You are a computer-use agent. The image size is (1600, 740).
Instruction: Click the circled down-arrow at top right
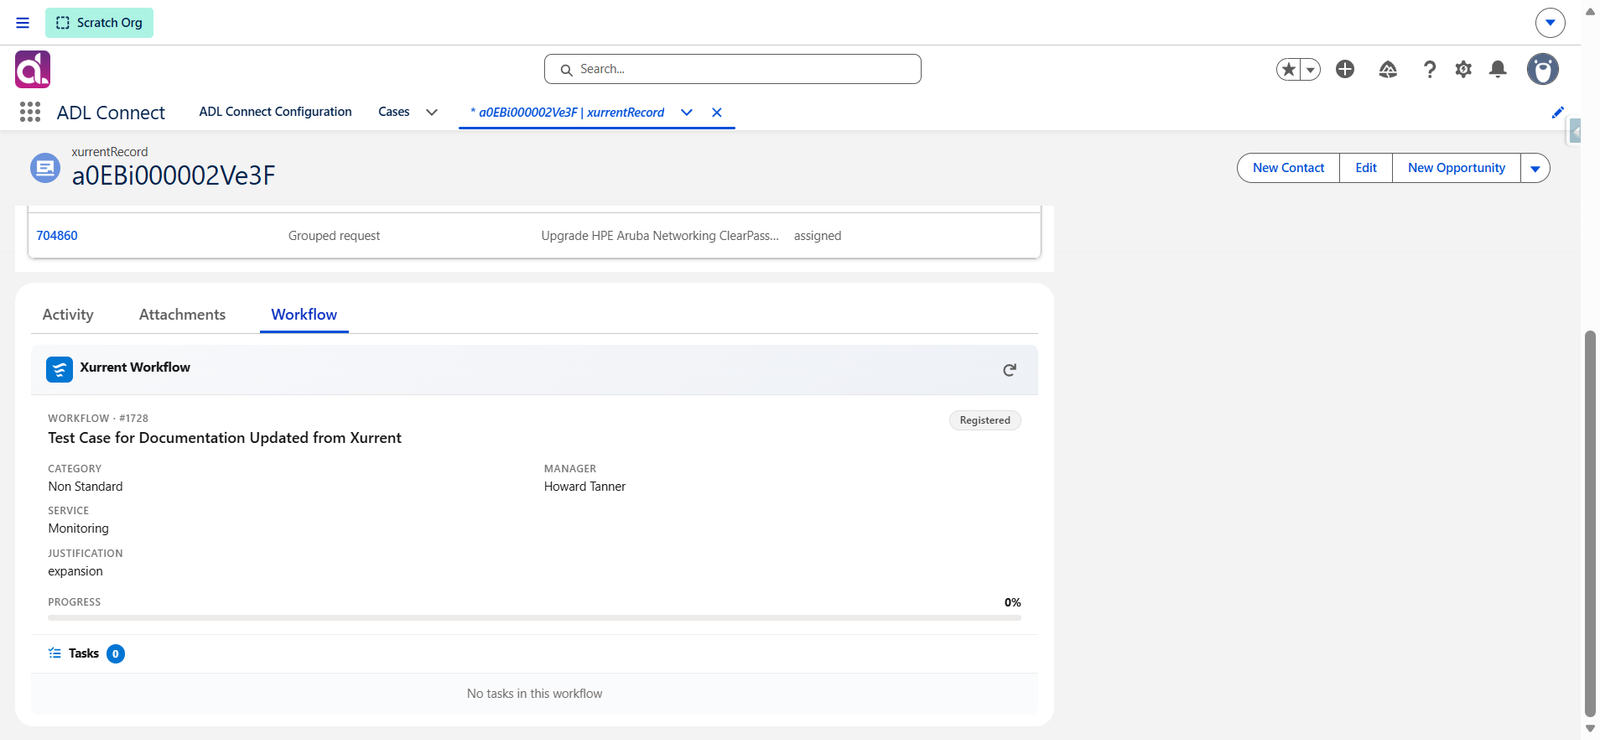click(1550, 22)
